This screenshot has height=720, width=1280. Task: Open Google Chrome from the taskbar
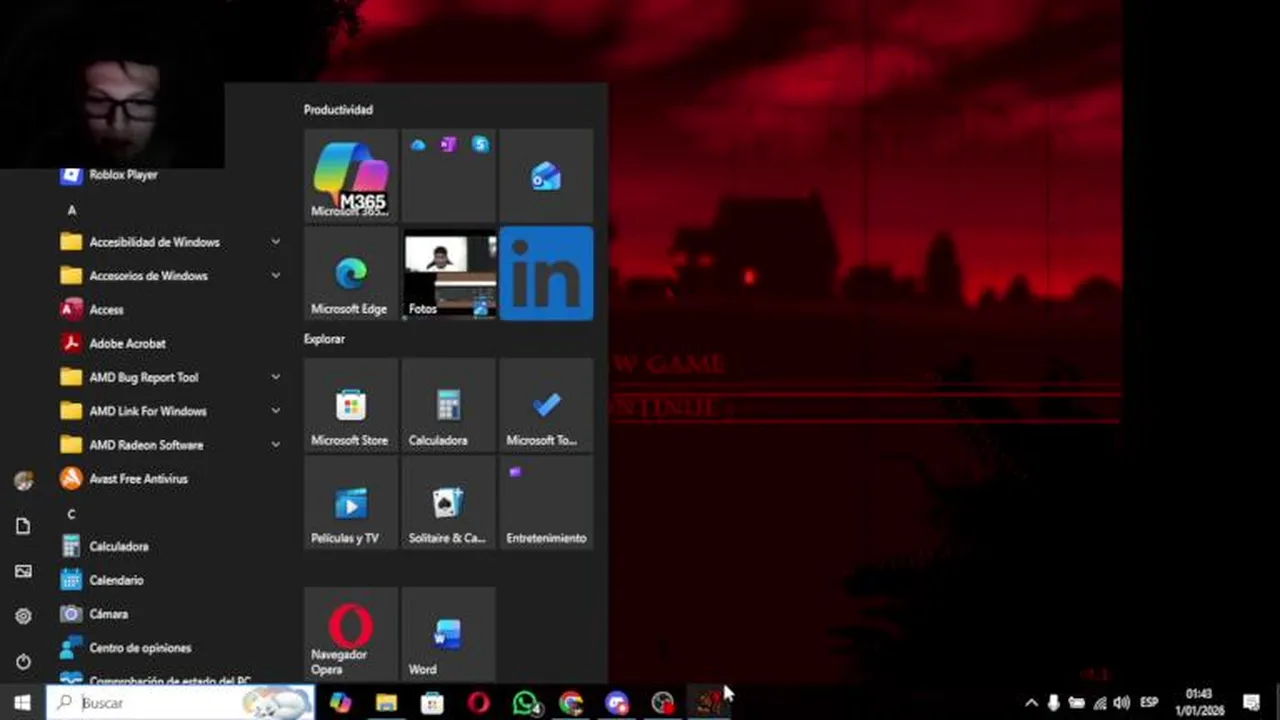[571, 703]
